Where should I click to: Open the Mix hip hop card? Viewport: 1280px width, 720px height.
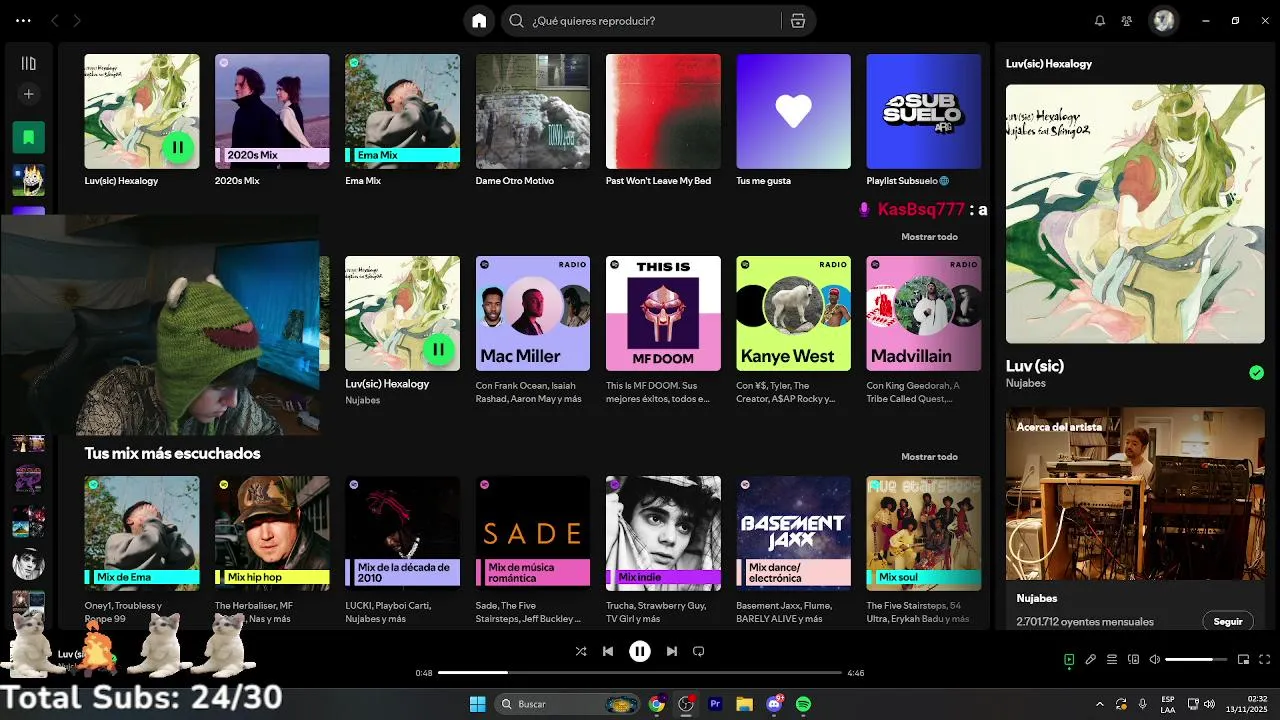point(272,550)
